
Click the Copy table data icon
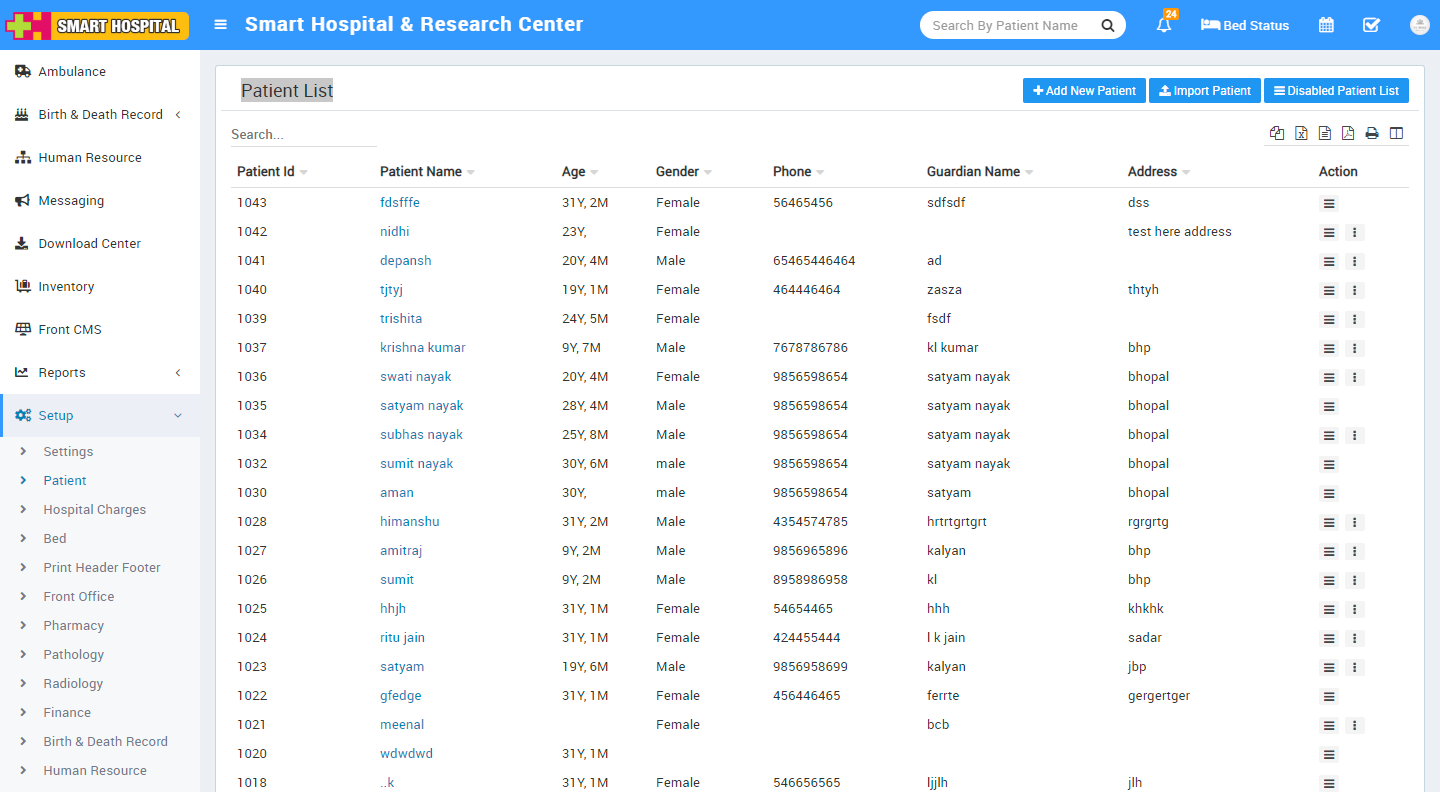tap(1277, 133)
